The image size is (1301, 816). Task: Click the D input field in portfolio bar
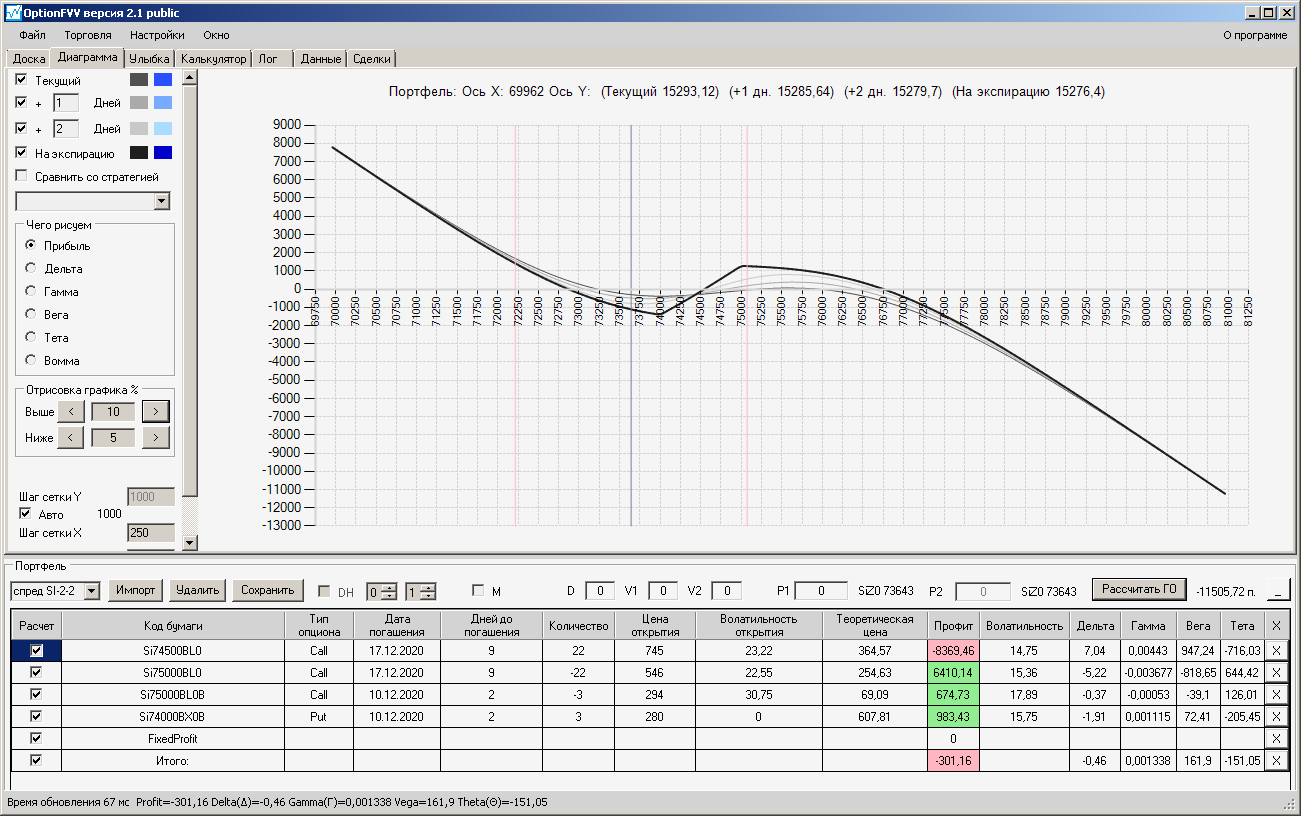599,591
